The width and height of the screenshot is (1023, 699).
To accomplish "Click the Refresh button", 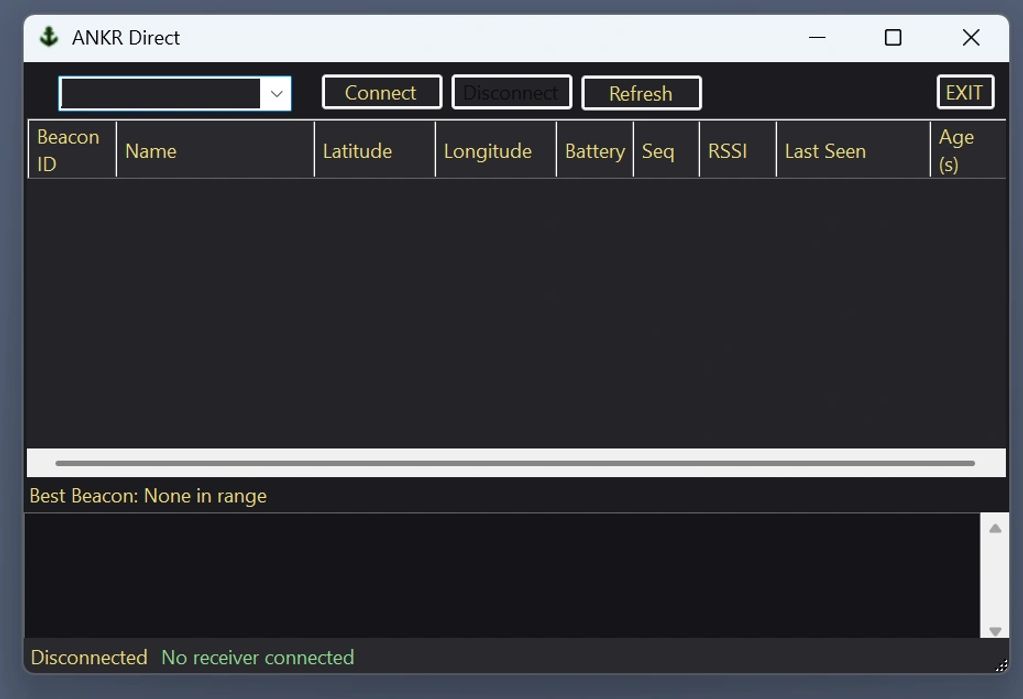I will tap(641, 93).
